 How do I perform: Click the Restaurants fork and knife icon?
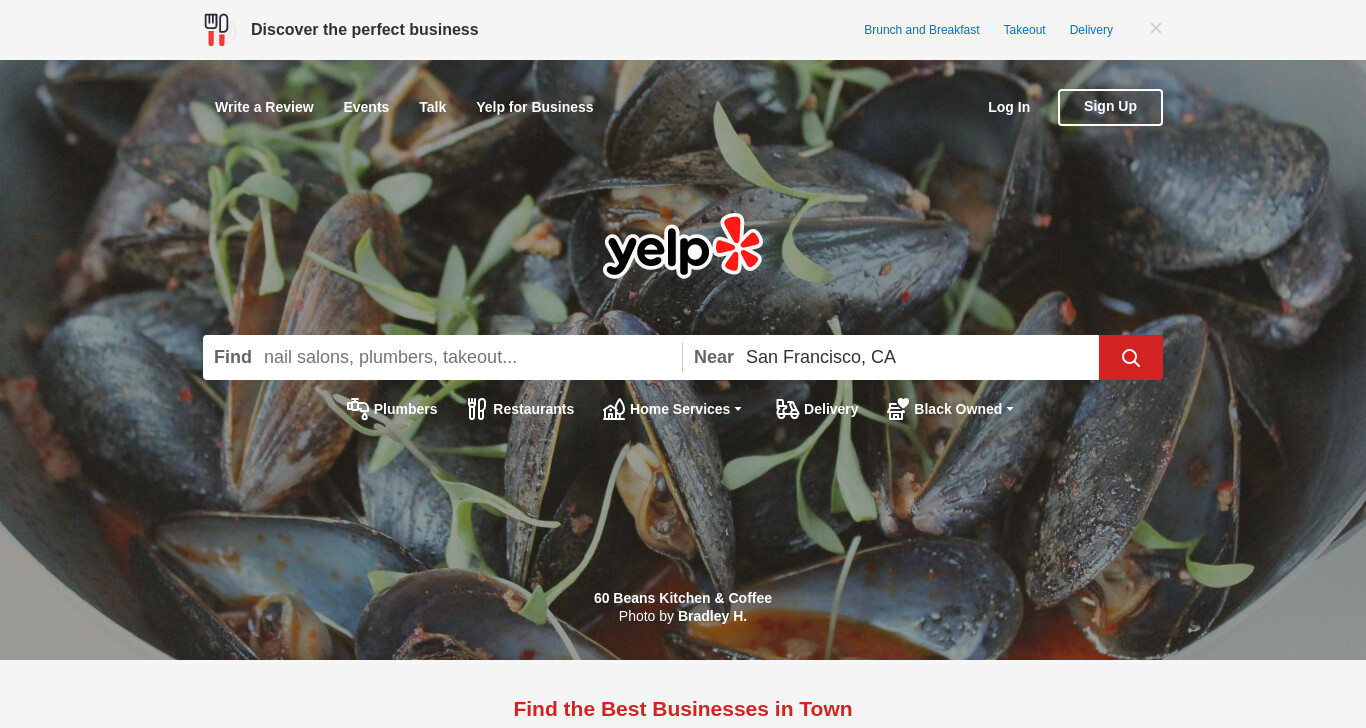point(477,409)
